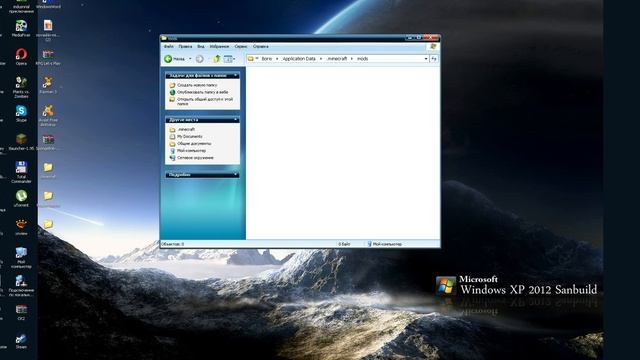Open breadcrumb arrow after Application Data
640x360 pixels.
(x=321, y=59)
